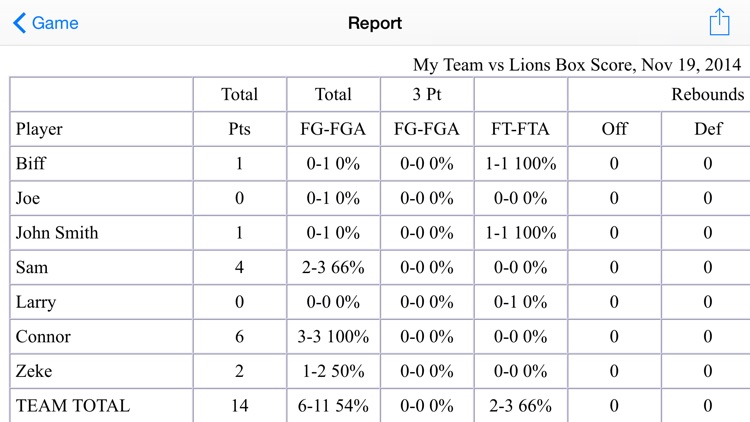Select the team total 6-11 54% cell
The width and height of the screenshot is (750, 422).
point(332,406)
